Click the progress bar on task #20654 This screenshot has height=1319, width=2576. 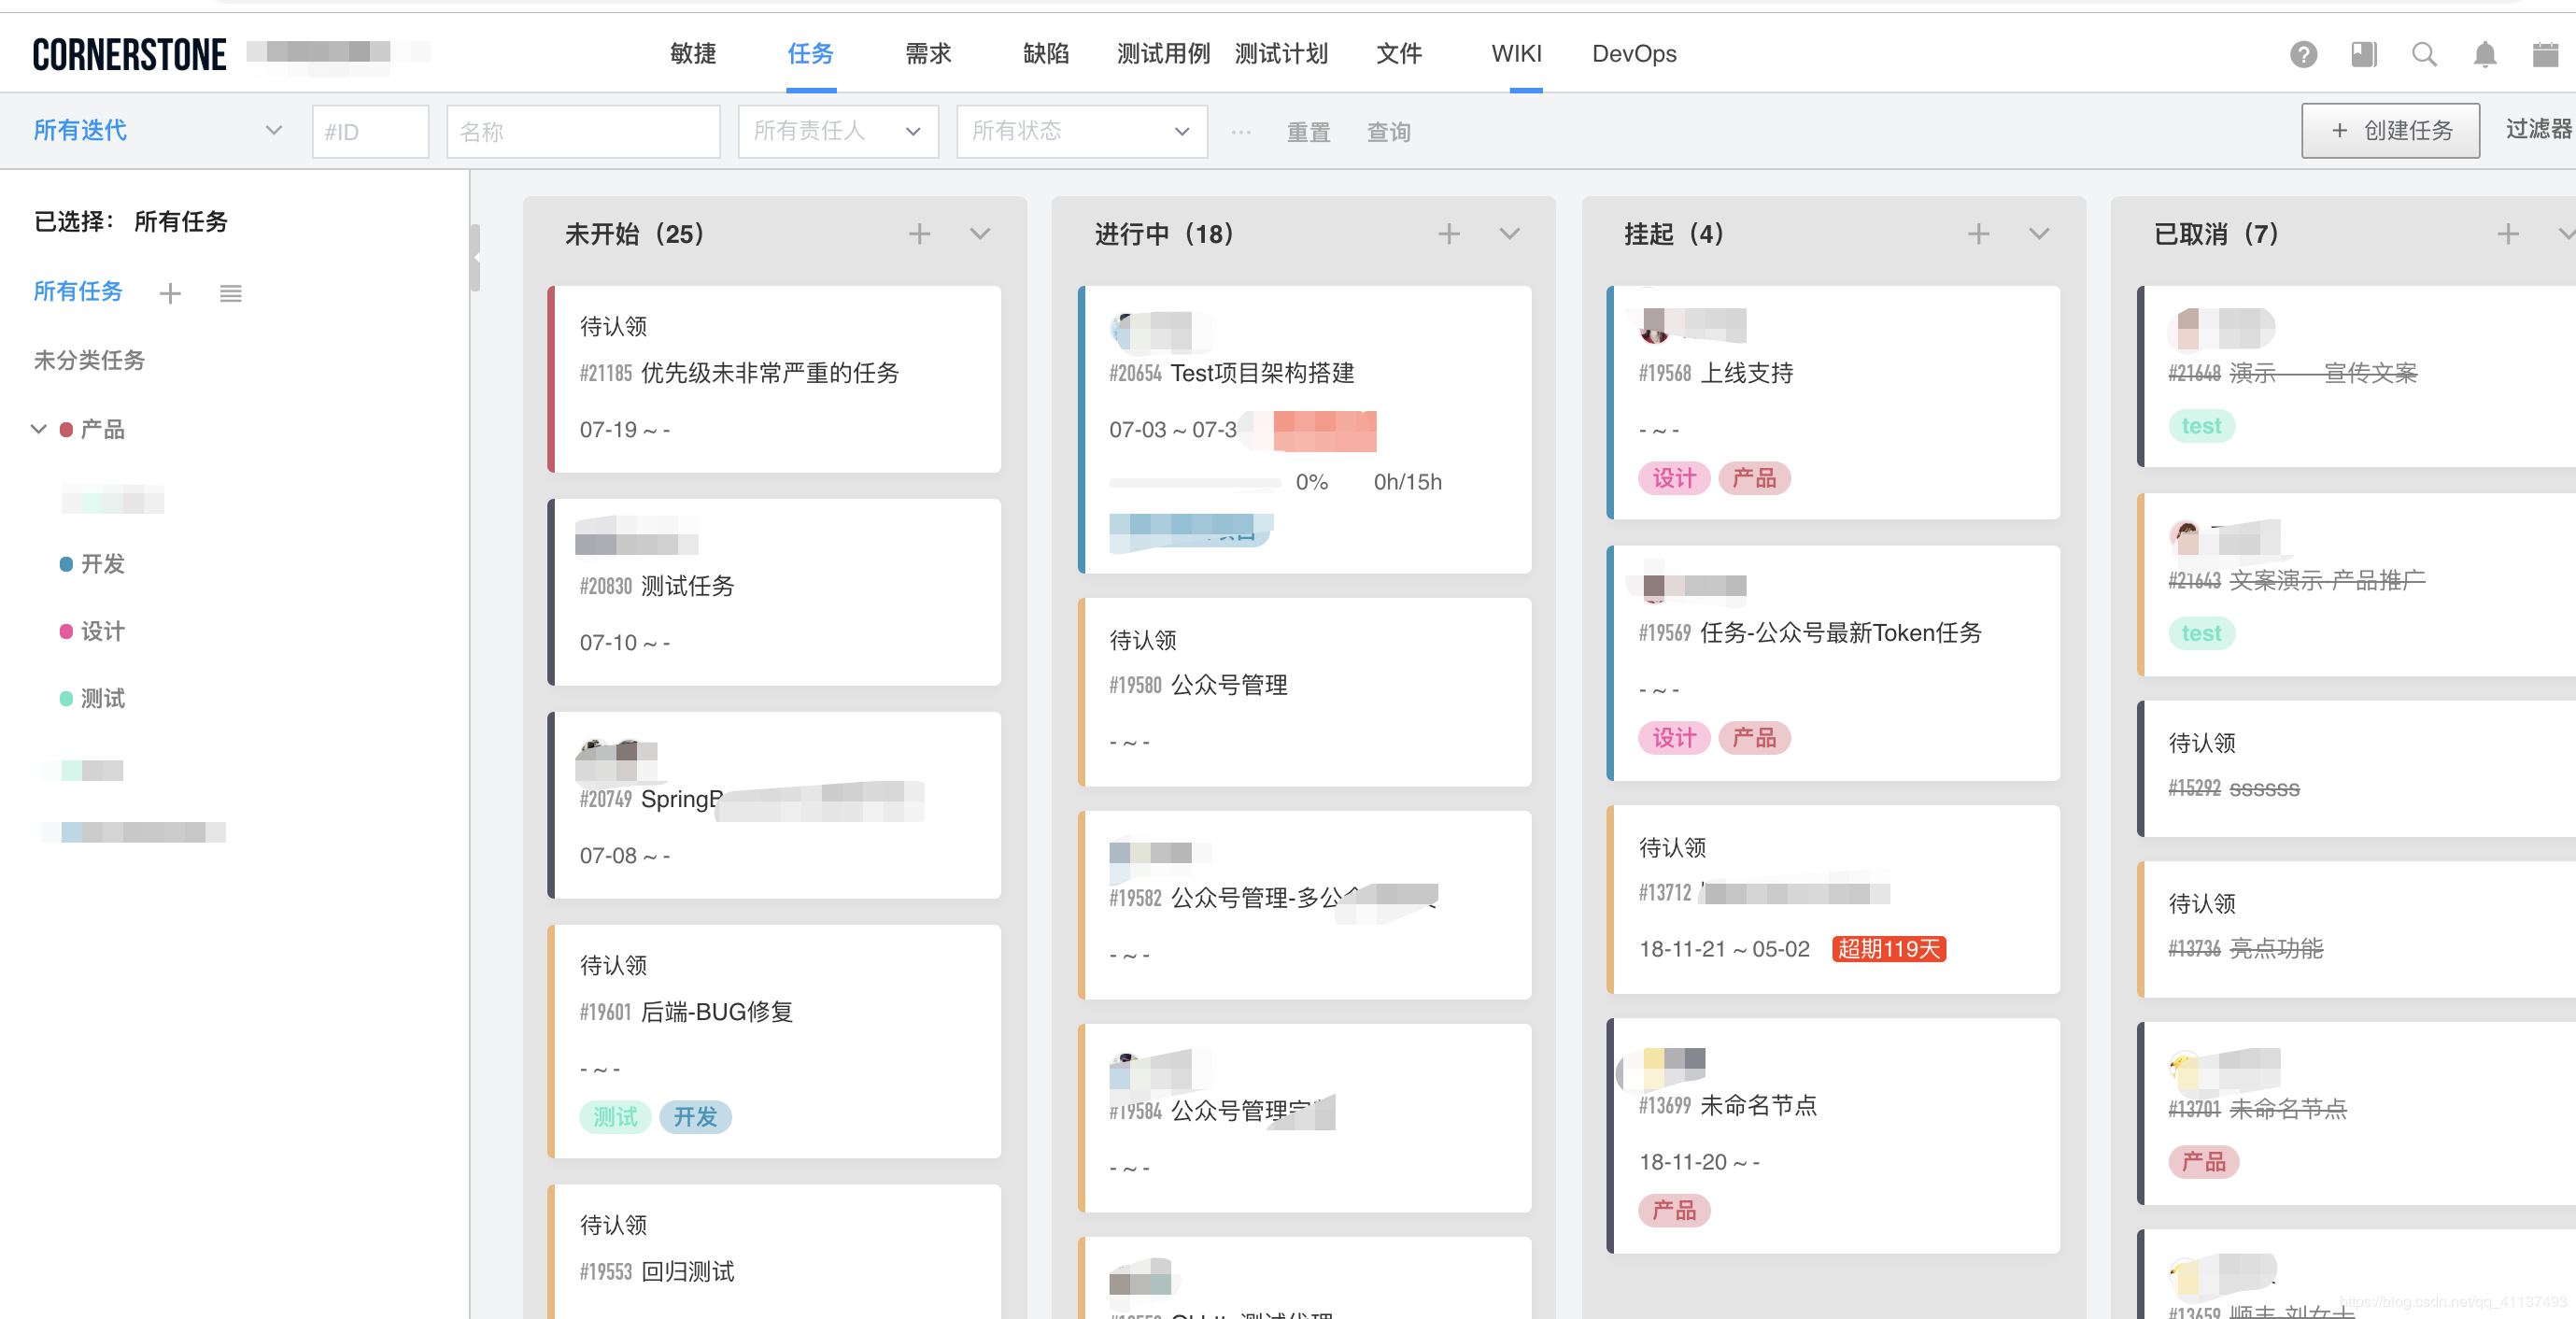(1194, 482)
